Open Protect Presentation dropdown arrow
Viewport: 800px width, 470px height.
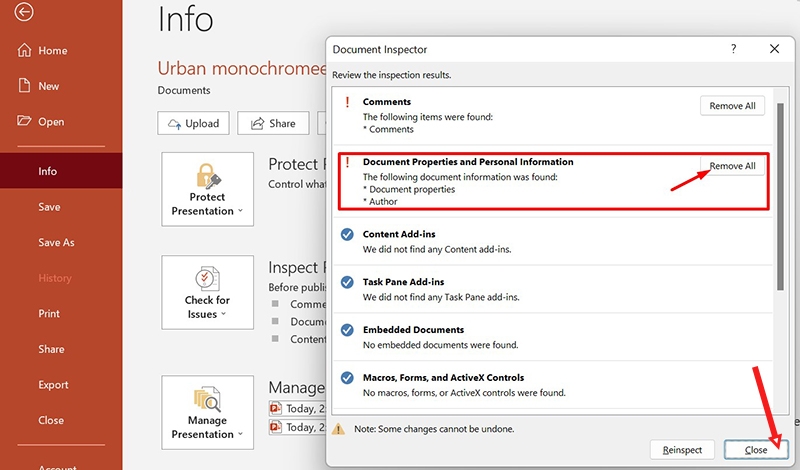point(240,211)
